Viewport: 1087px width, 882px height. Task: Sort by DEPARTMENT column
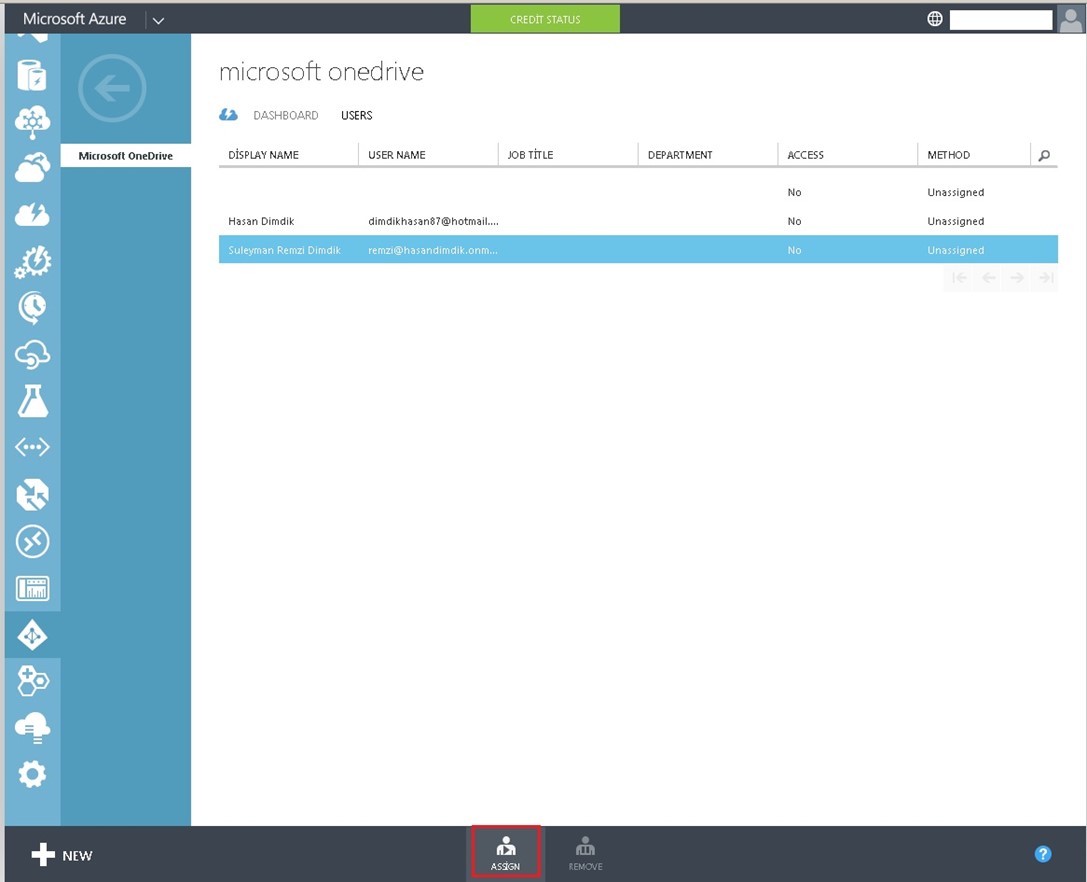[680, 155]
